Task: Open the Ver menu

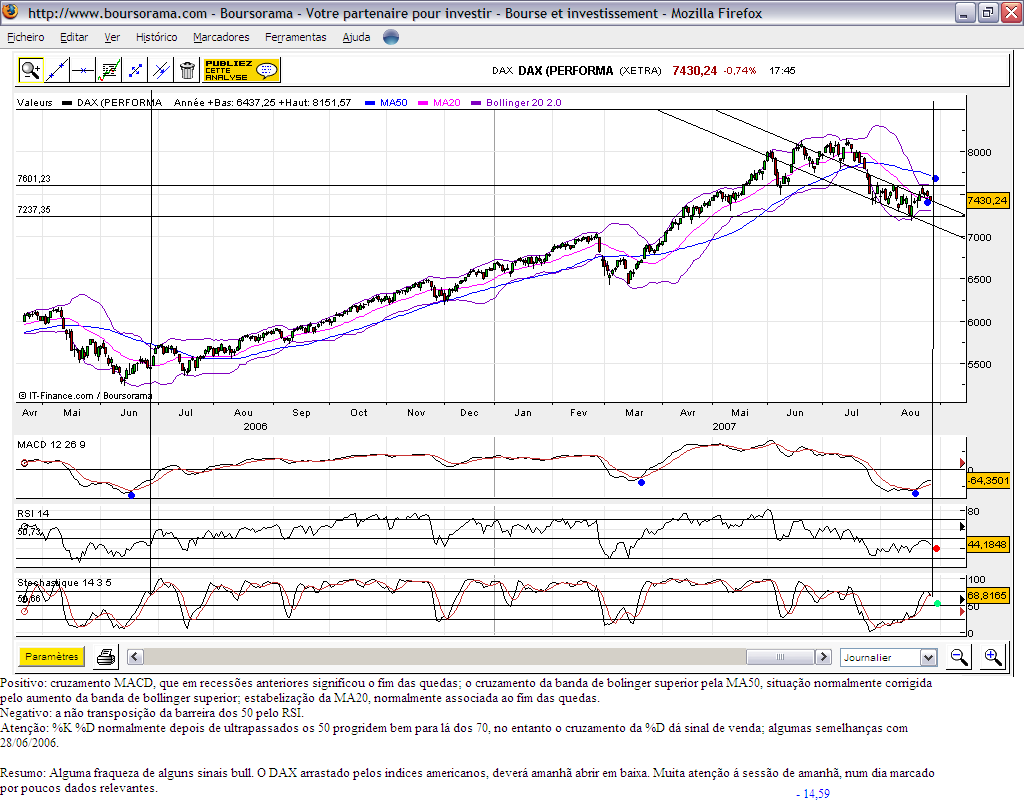Action: tap(112, 37)
